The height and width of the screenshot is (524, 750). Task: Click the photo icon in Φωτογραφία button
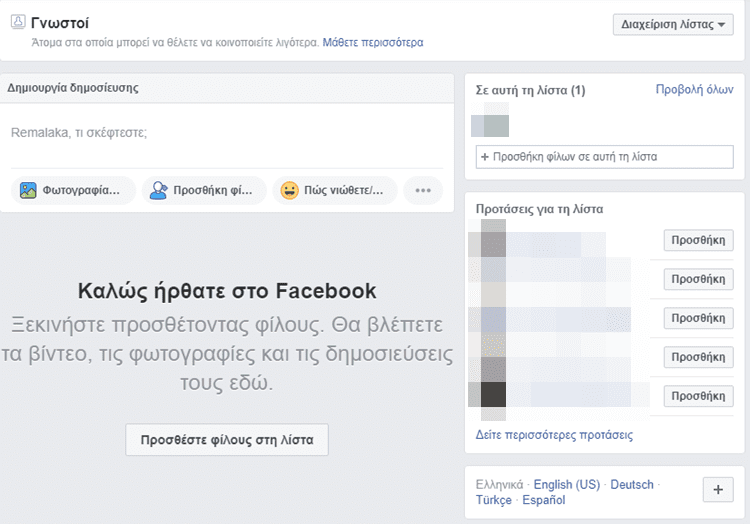click(x=28, y=190)
